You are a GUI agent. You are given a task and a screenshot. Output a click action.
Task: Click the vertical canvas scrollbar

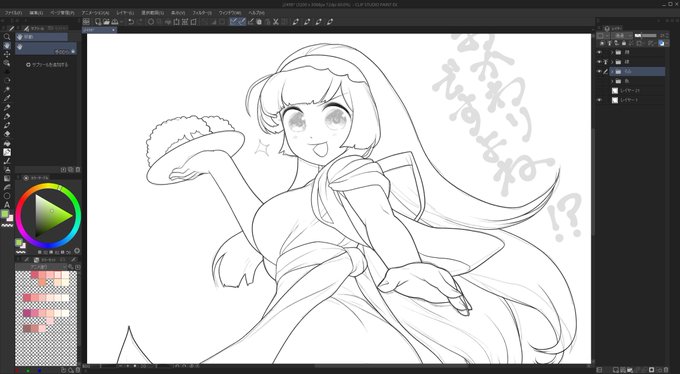click(x=593, y=182)
